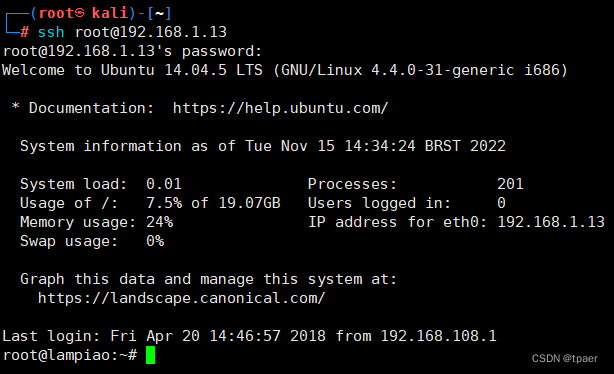Click the ssh command text
This screenshot has height=374, width=614.
tap(51, 32)
